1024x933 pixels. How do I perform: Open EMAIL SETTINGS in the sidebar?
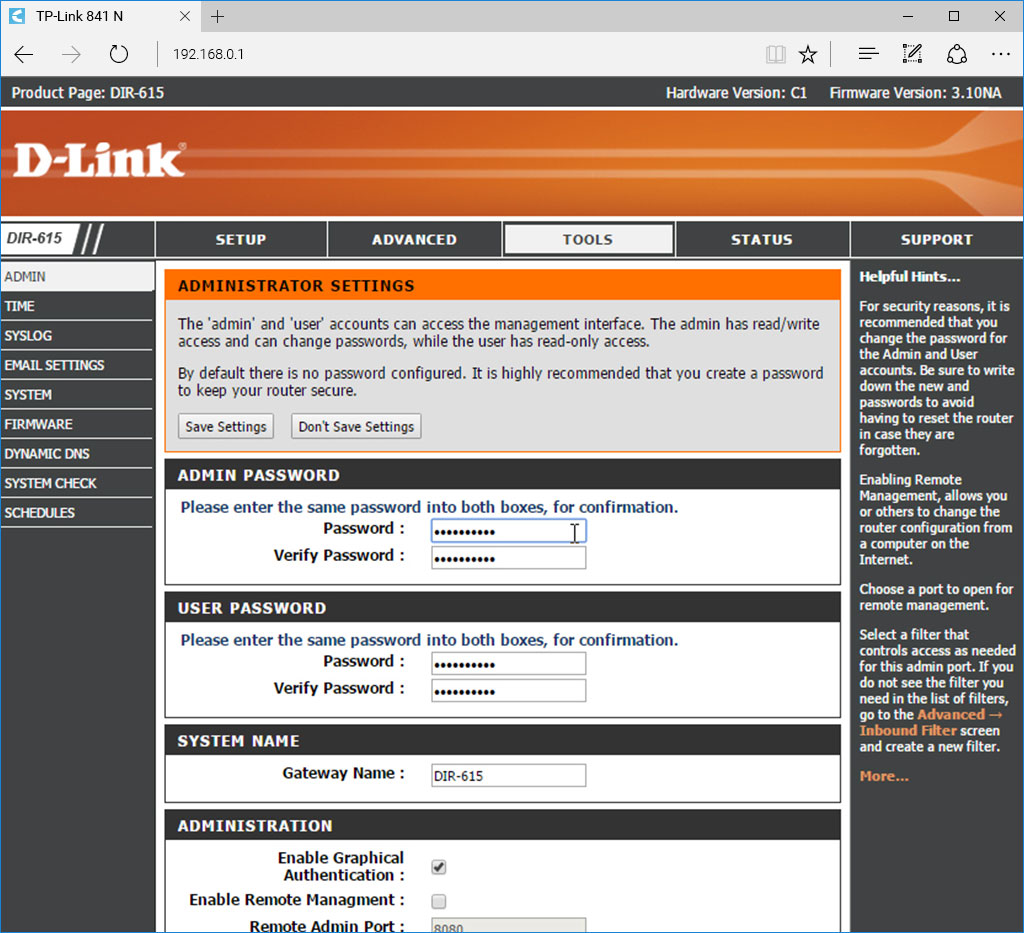(77, 365)
